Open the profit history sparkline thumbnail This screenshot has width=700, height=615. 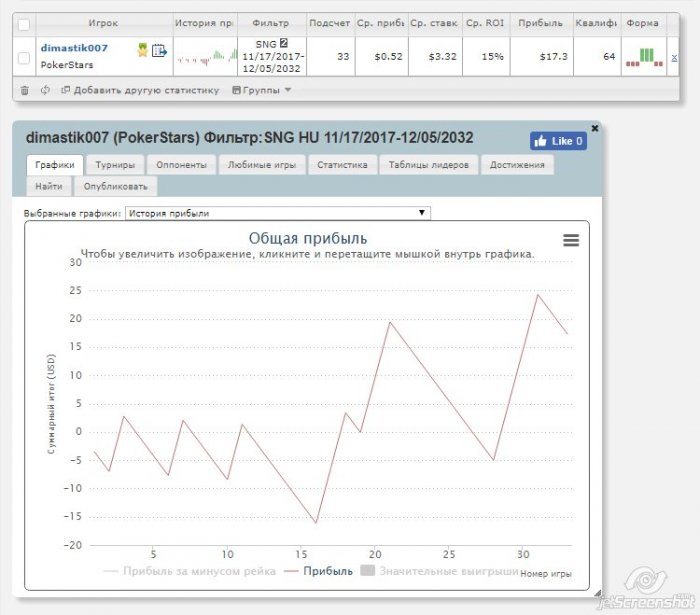(206, 57)
